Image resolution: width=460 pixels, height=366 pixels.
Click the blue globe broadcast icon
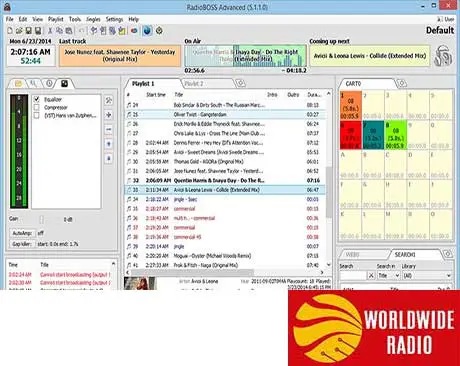[147, 31]
